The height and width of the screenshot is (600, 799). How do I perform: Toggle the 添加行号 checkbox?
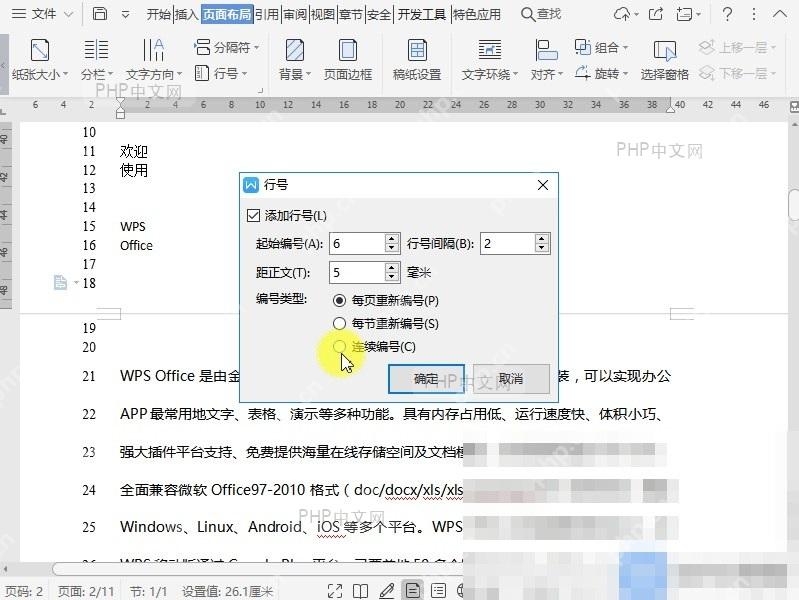click(x=253, y=216)
